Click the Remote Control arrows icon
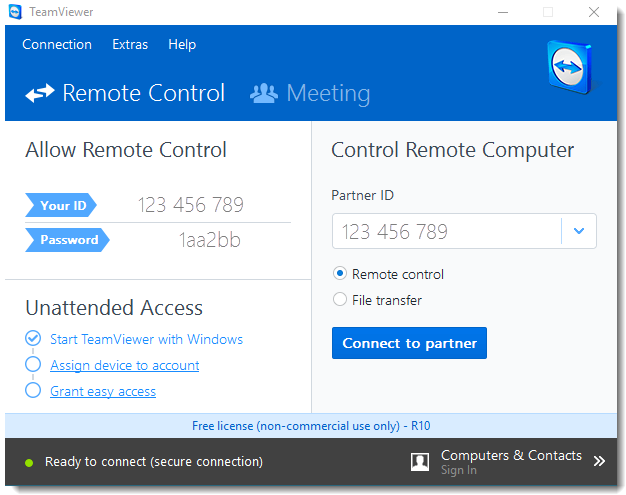The image size is (626, 495). pos(40,94)
